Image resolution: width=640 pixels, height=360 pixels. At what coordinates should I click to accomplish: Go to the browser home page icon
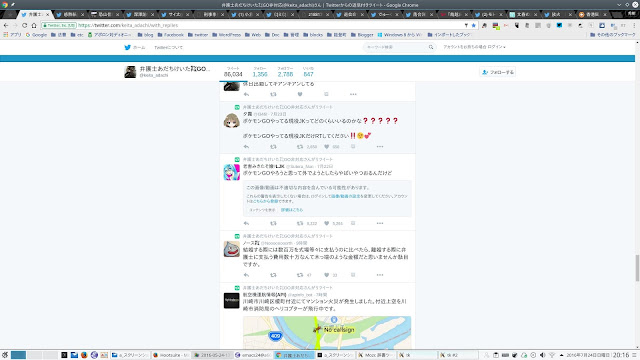34,25
